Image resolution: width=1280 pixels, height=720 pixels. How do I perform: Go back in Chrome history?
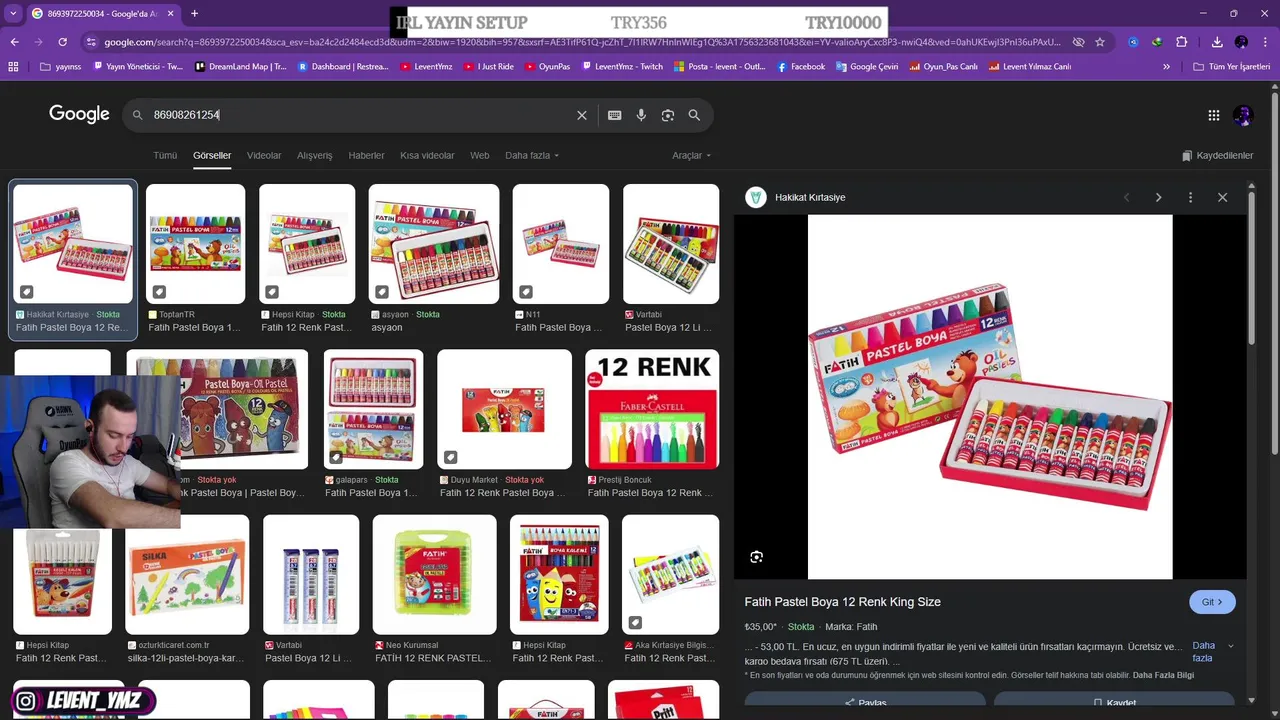pos(14,42)
